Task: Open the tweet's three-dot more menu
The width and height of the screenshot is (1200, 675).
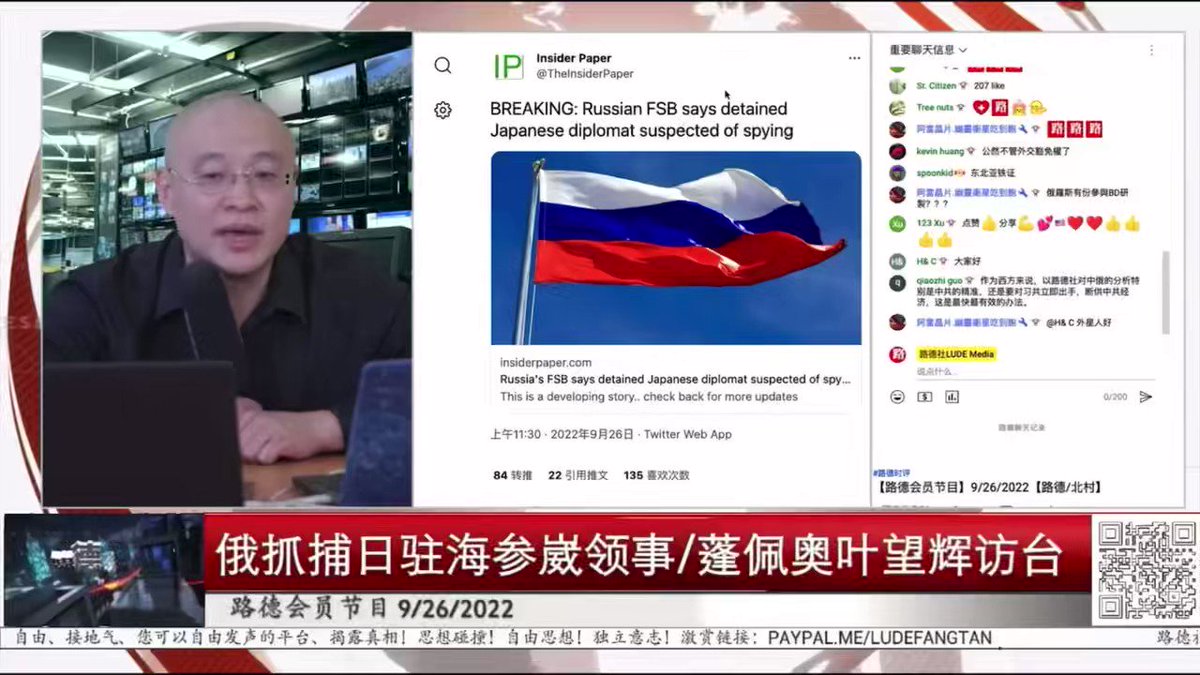Action: 854,58
